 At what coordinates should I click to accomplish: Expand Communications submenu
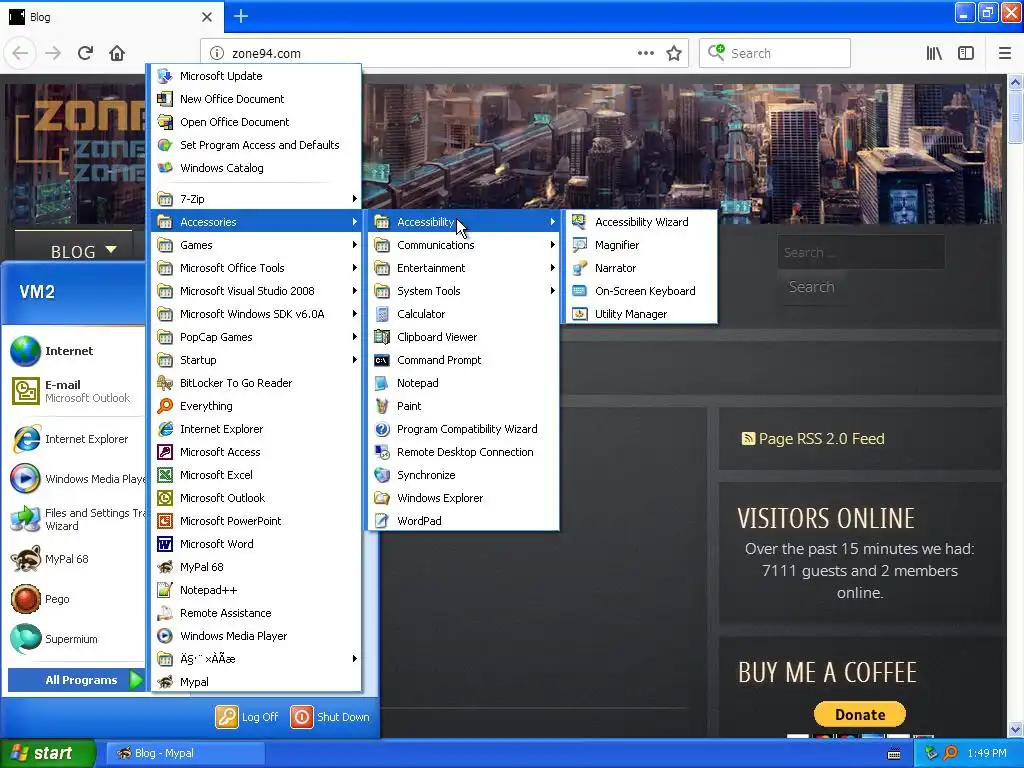click(x=463, y=245)
